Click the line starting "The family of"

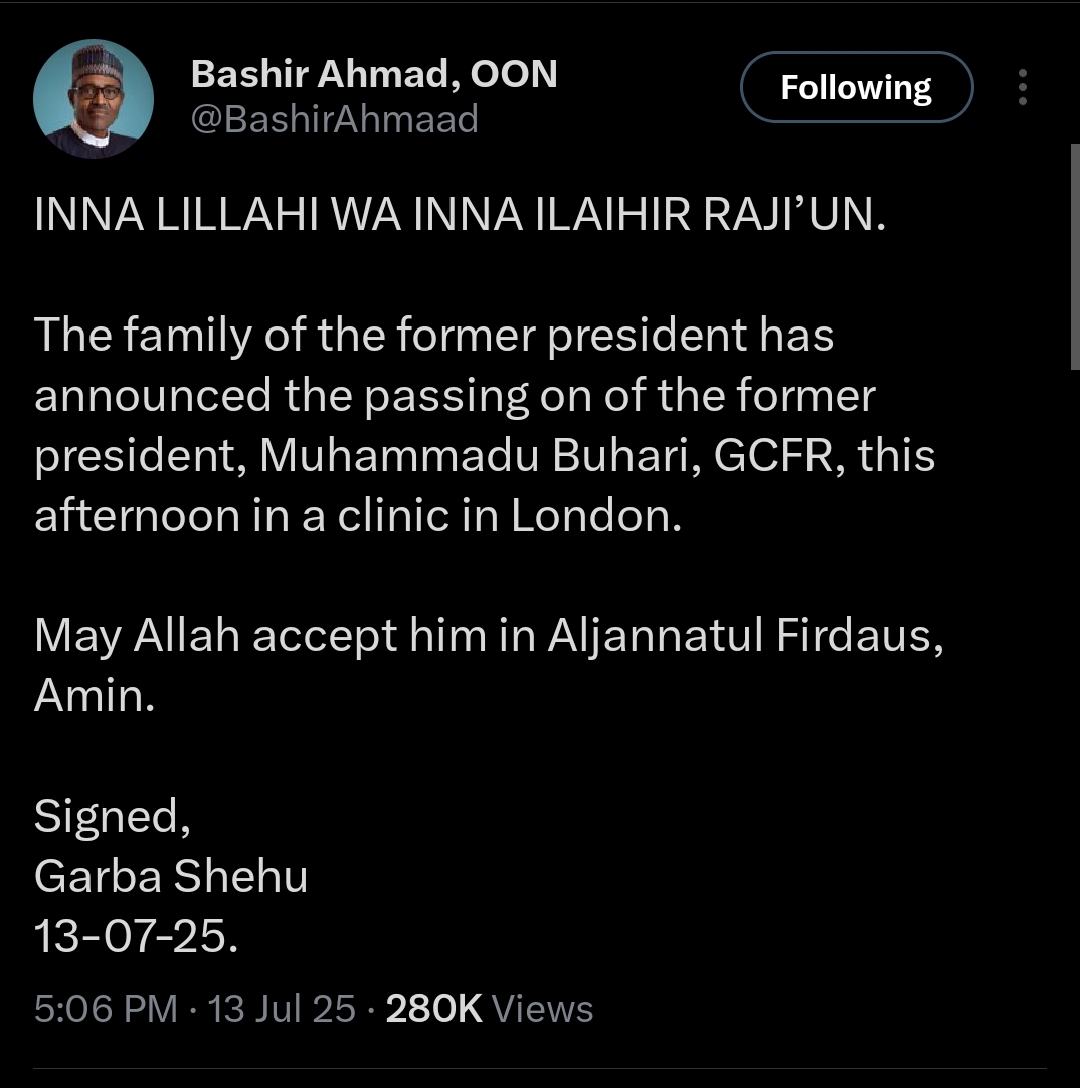(x=434, y=336)
